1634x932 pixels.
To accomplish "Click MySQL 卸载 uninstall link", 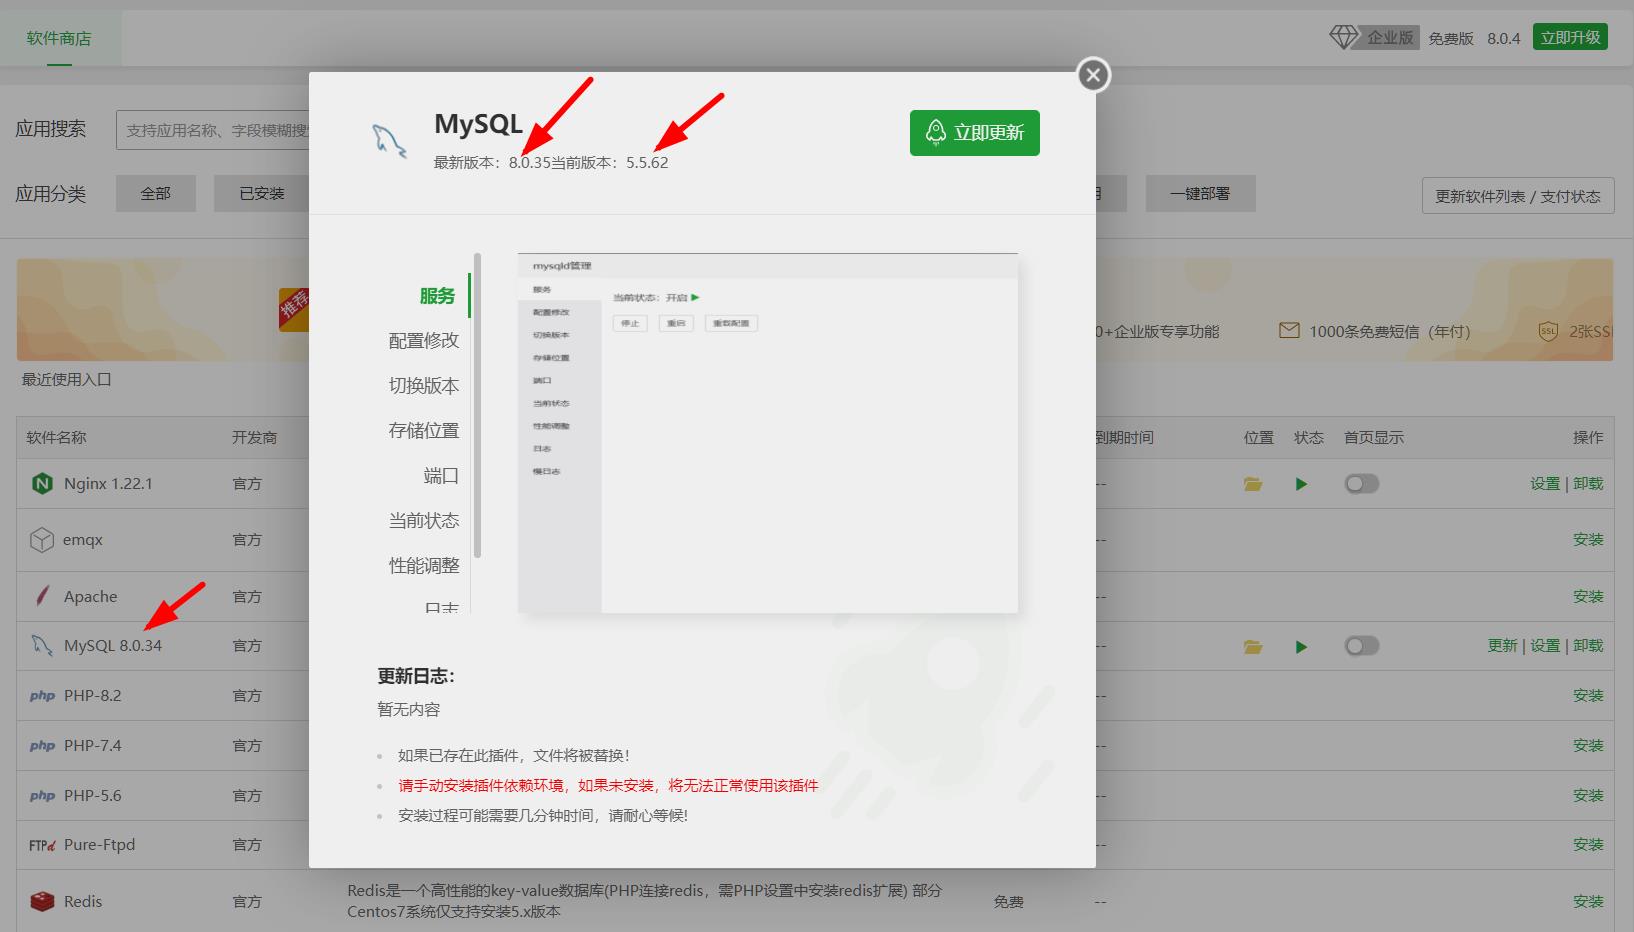I will coord(1588,646).
